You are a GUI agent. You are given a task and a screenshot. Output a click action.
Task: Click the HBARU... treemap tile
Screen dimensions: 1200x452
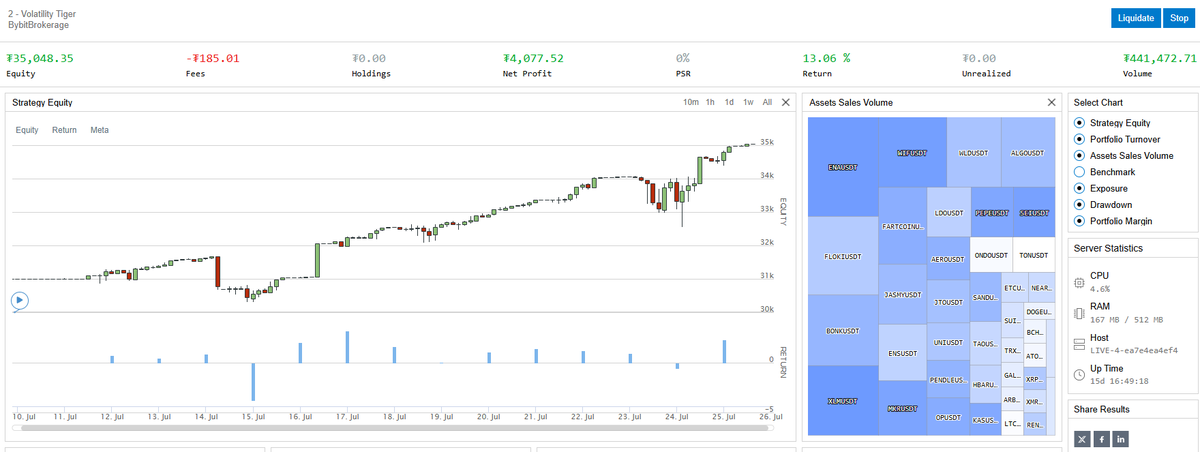click(986, 384)
